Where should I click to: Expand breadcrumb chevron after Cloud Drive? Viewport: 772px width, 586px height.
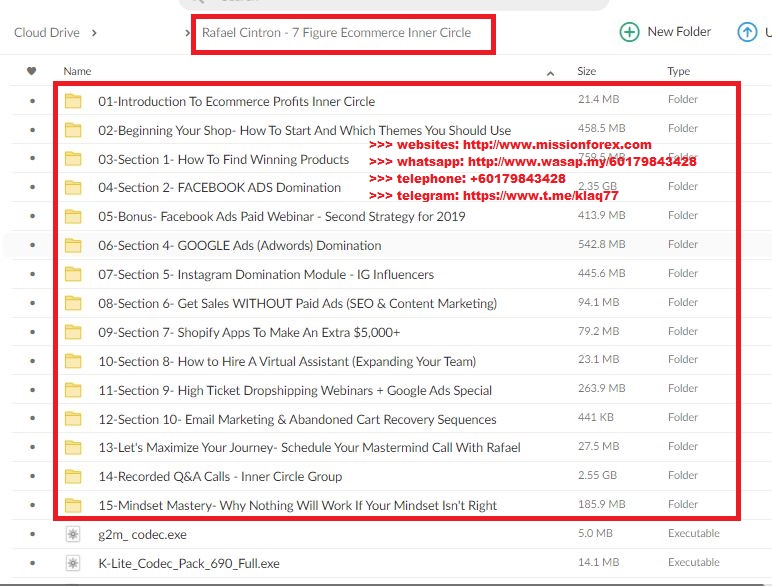pyautogui.click(x=94, y=33)
